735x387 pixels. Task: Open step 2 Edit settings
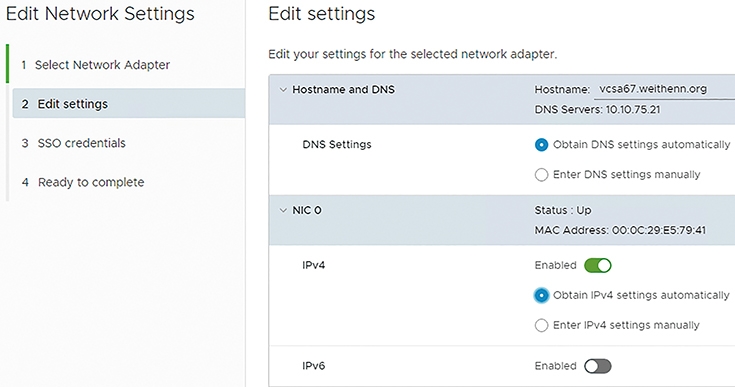click(129, 104)
